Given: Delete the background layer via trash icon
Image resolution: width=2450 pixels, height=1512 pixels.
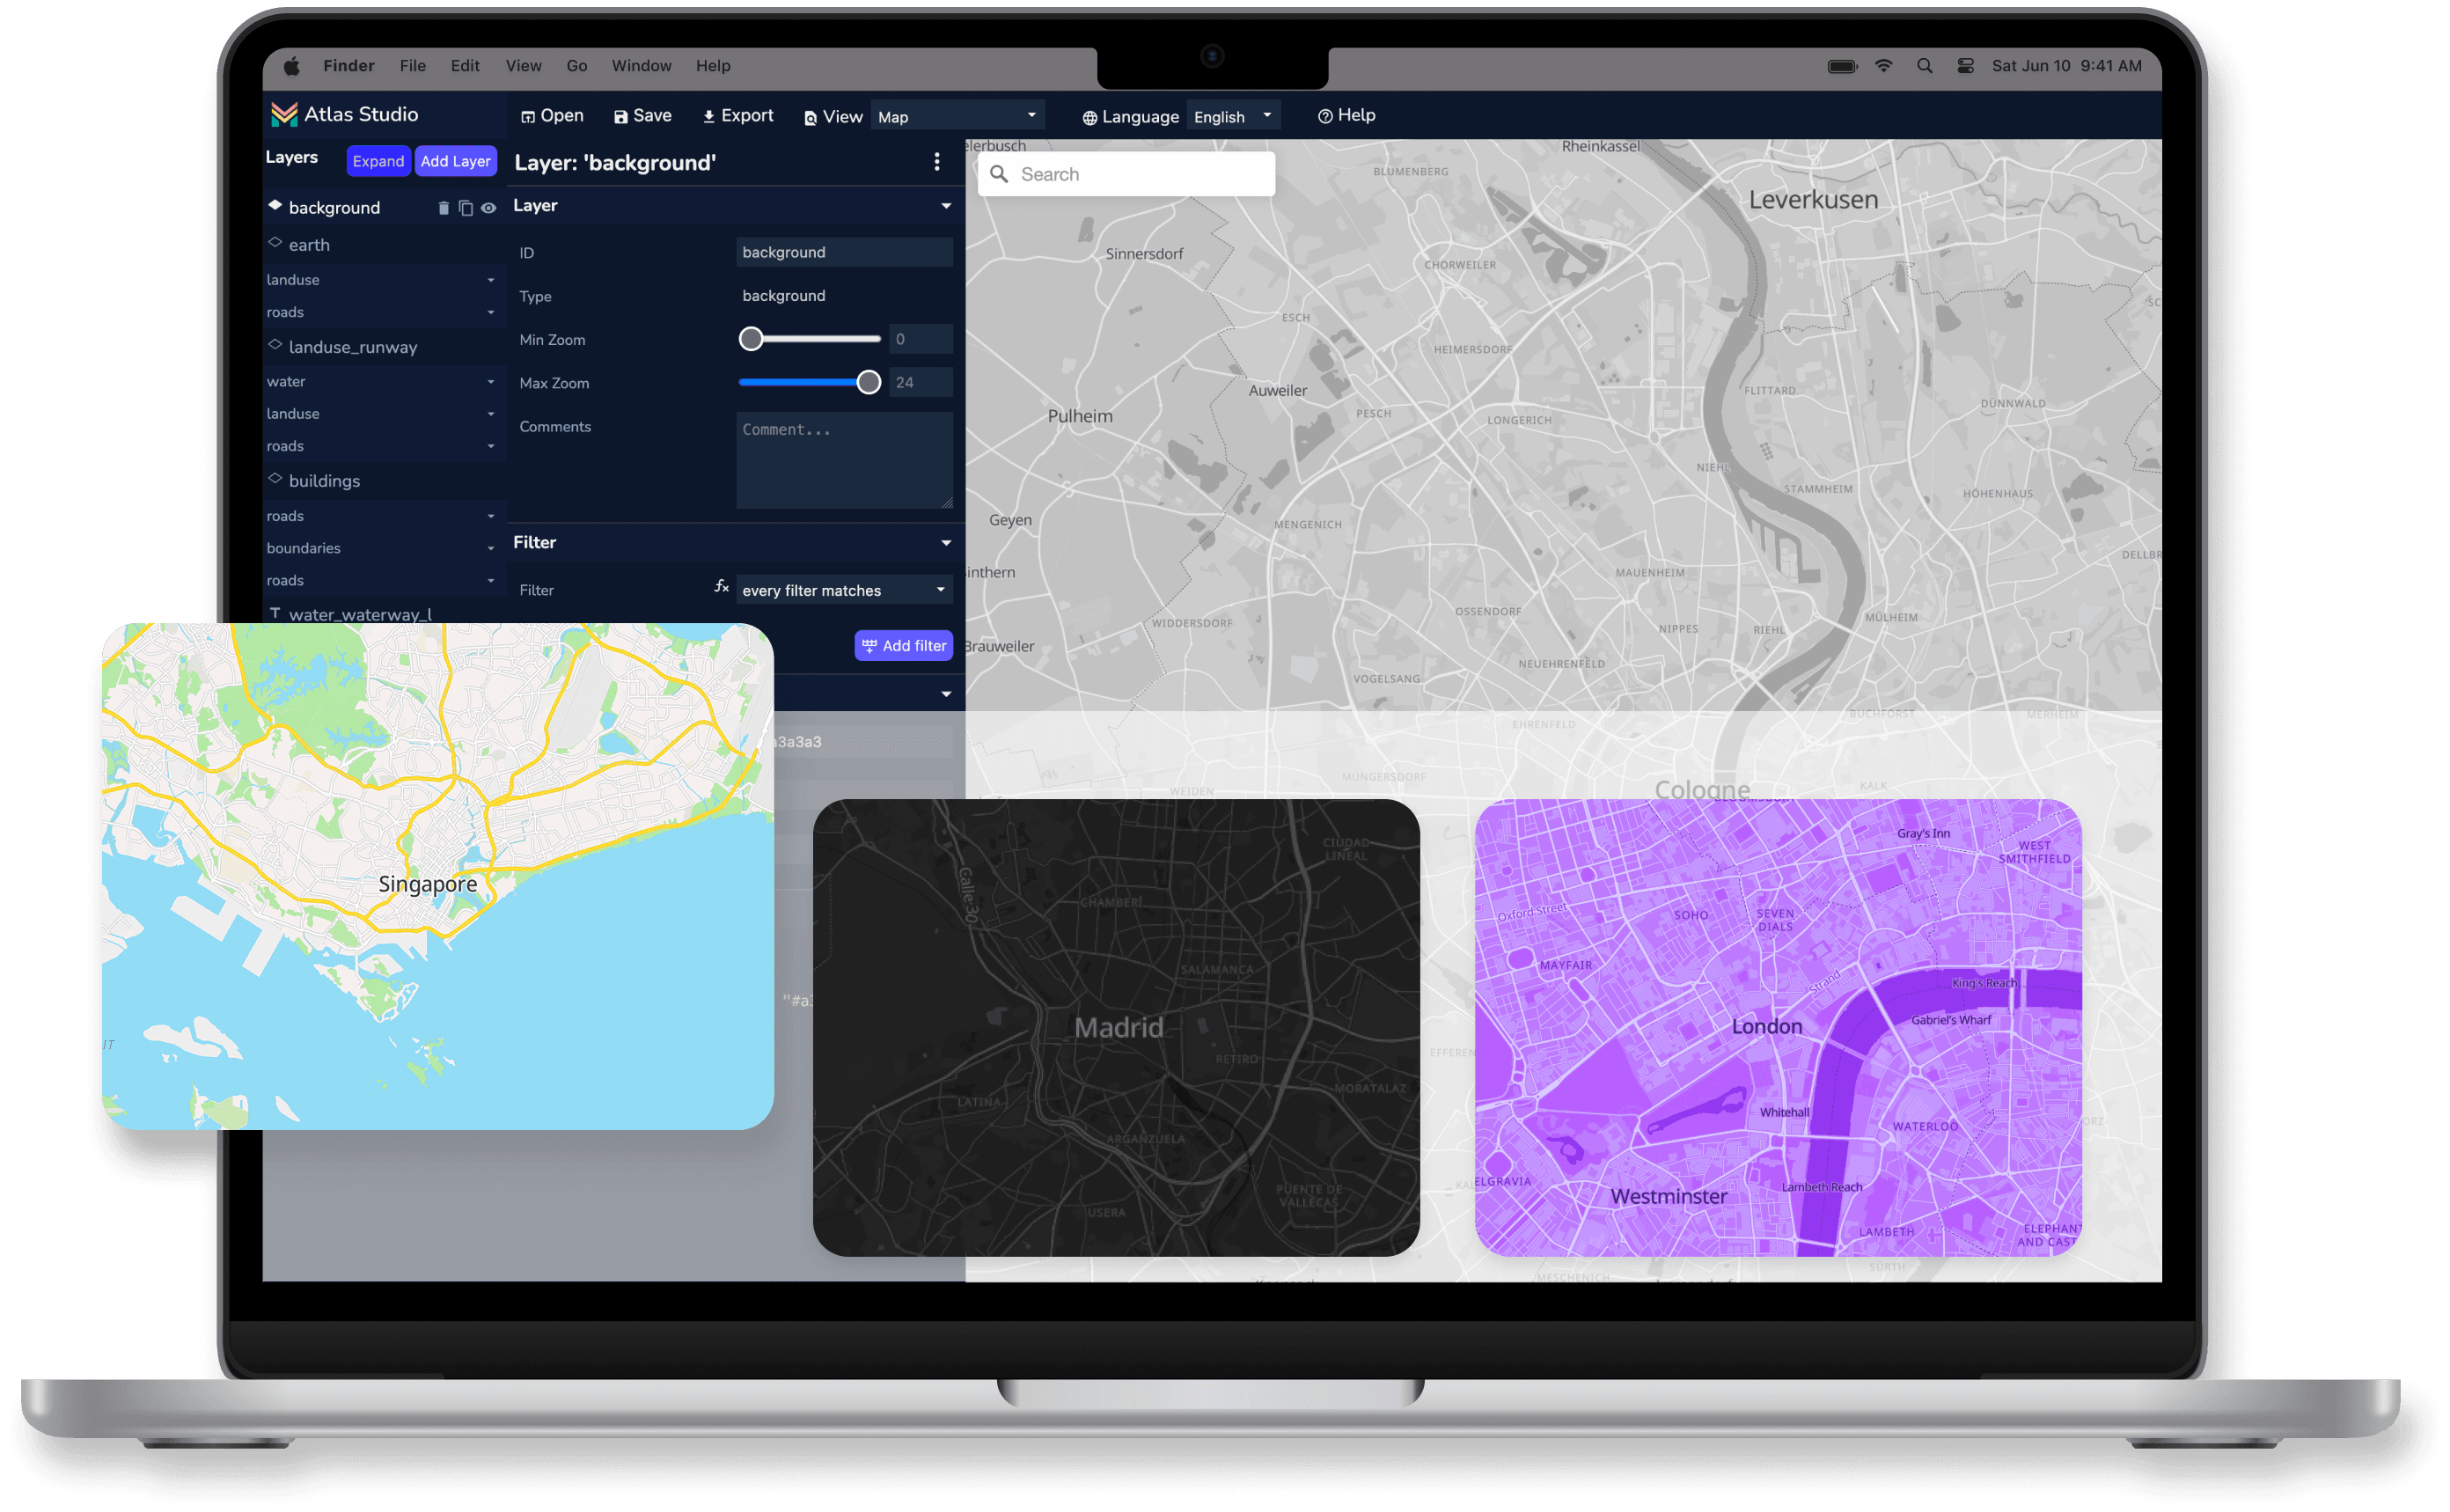Looking at the screenshot, I should point(443,207).
